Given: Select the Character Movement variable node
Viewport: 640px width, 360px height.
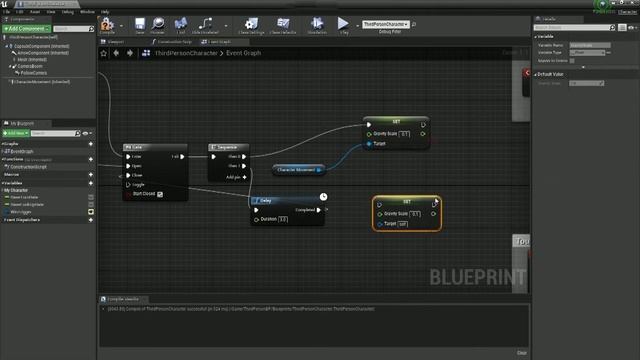Looking at the screenshot, I should (298, 170).
